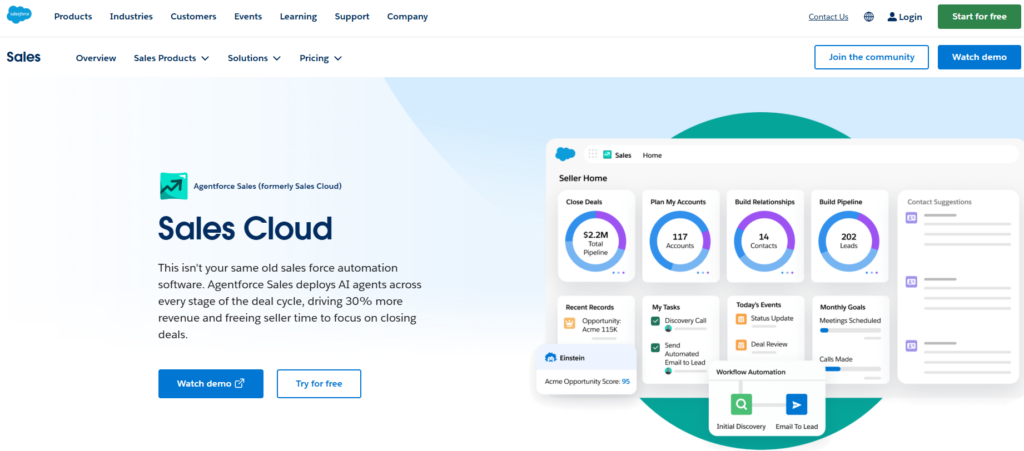Click the 'Opportunity: Acme 115K' record text
This screenshot has height=451, width=1024.
(x=601, y=324)
